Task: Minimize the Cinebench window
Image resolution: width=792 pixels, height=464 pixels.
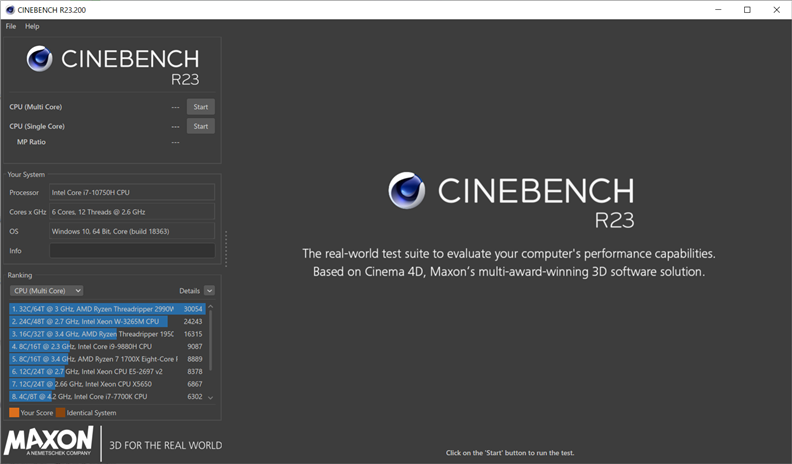Action: pyautogui.click(x=718, y=10)
